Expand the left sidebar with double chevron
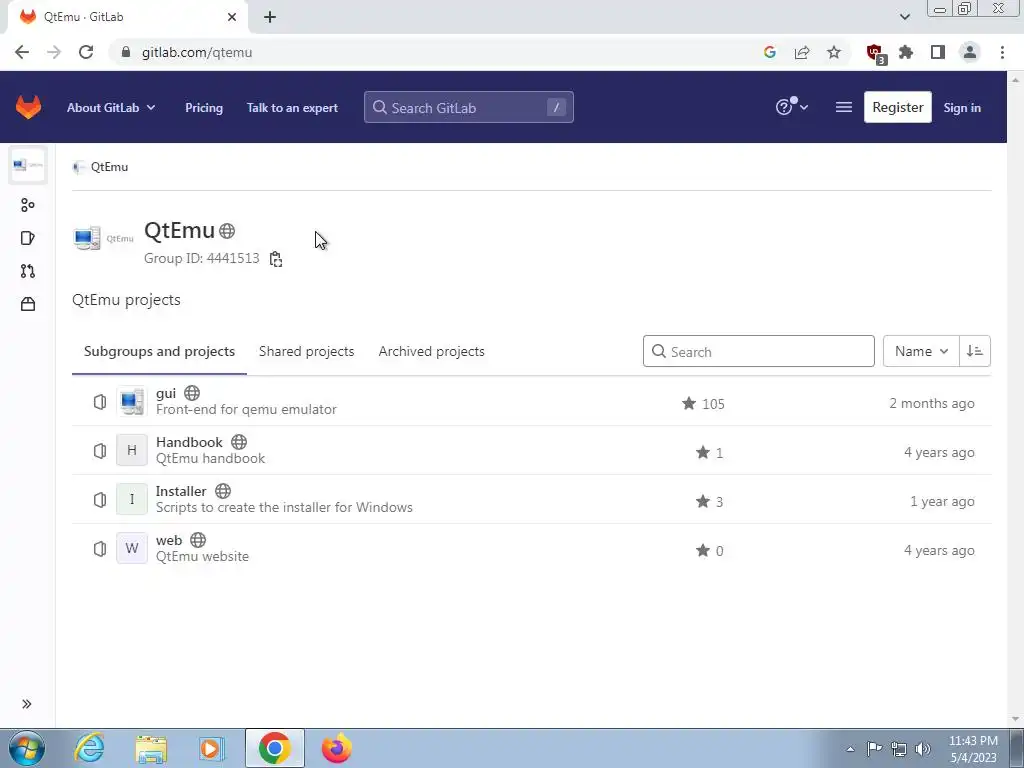Image resolution: width=1024 pixels, height=768 pixels. click(x=27, y=704)
